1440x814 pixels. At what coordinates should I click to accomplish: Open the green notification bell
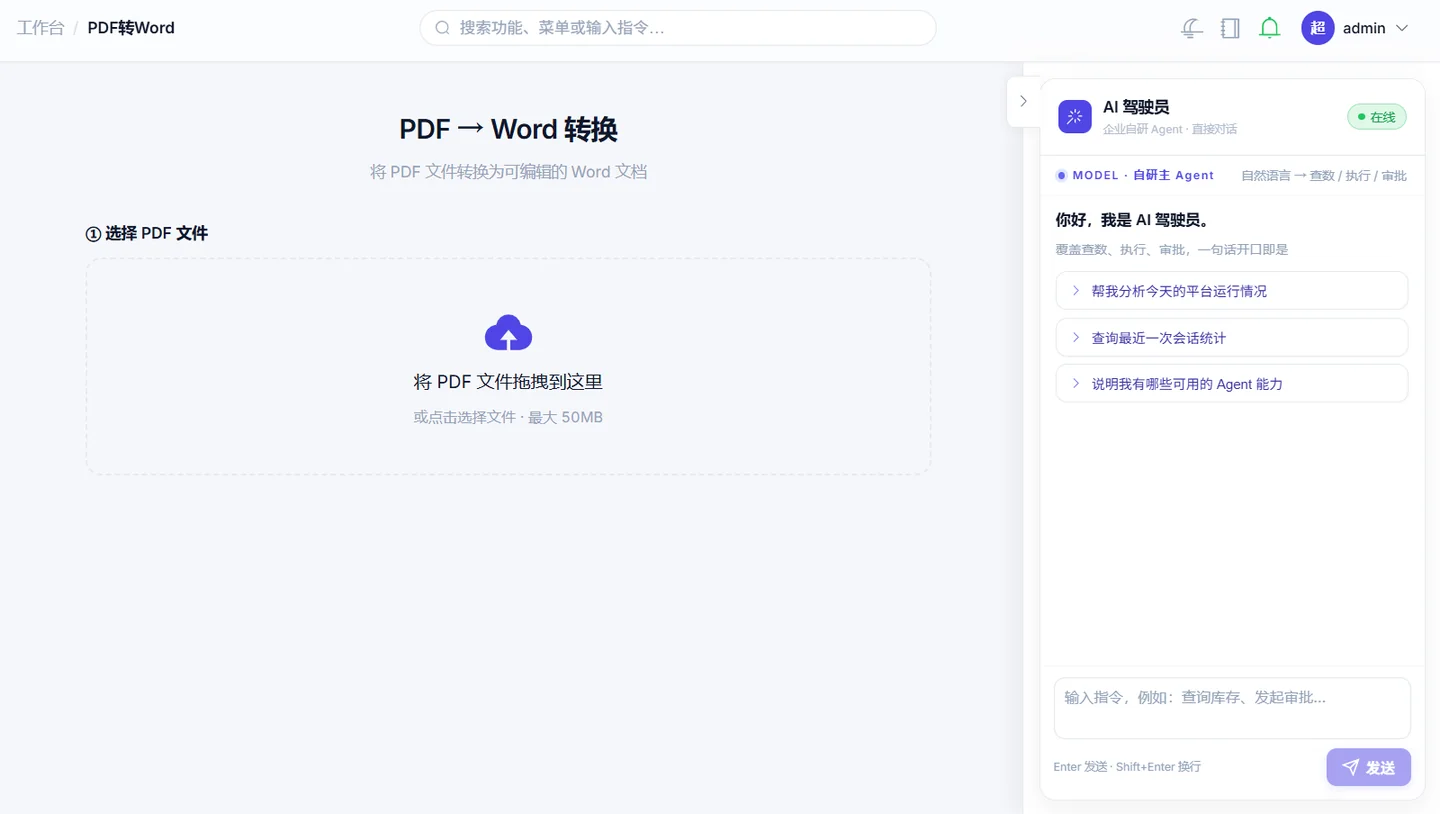coord(1269,28)
